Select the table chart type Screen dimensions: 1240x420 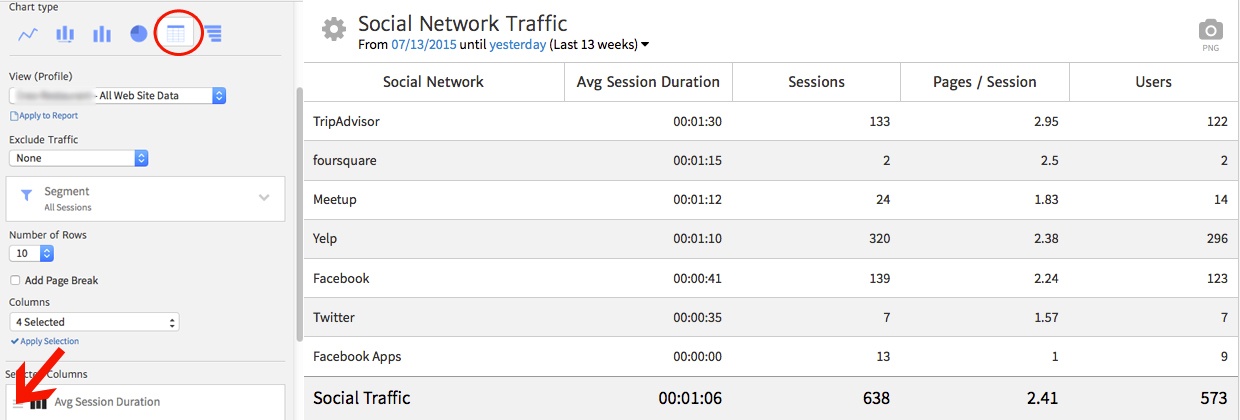click(x=176, y=34)
